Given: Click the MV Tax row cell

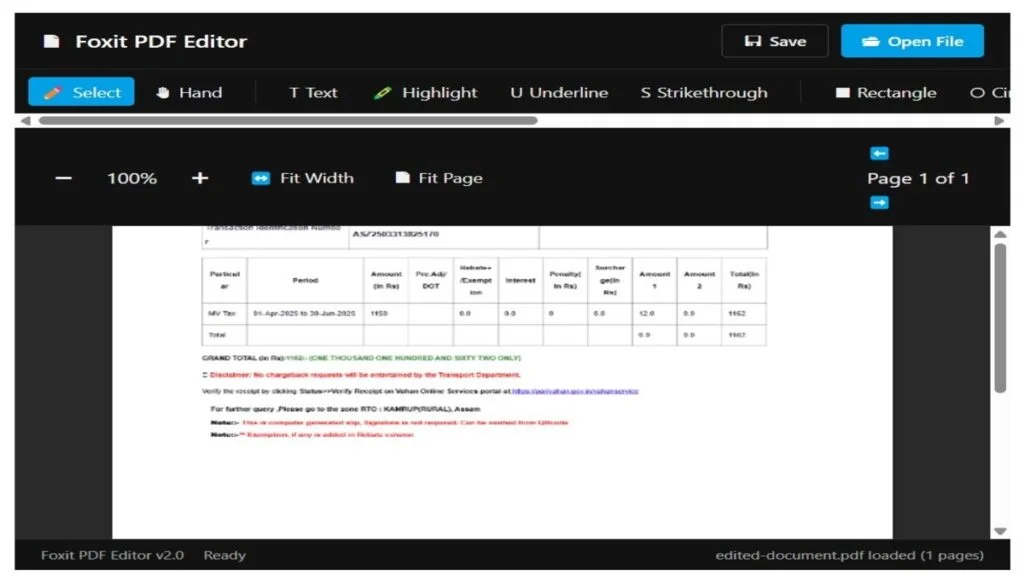Looking at the screenshot, I should 224,313.
